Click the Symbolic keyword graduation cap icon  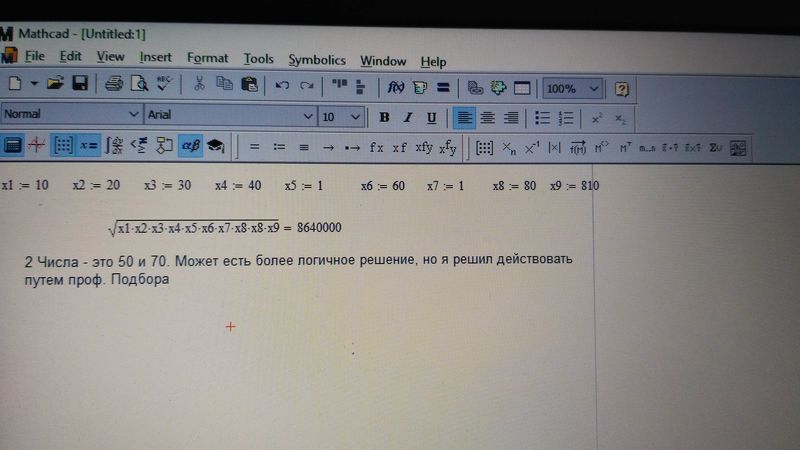pos(215,146)
